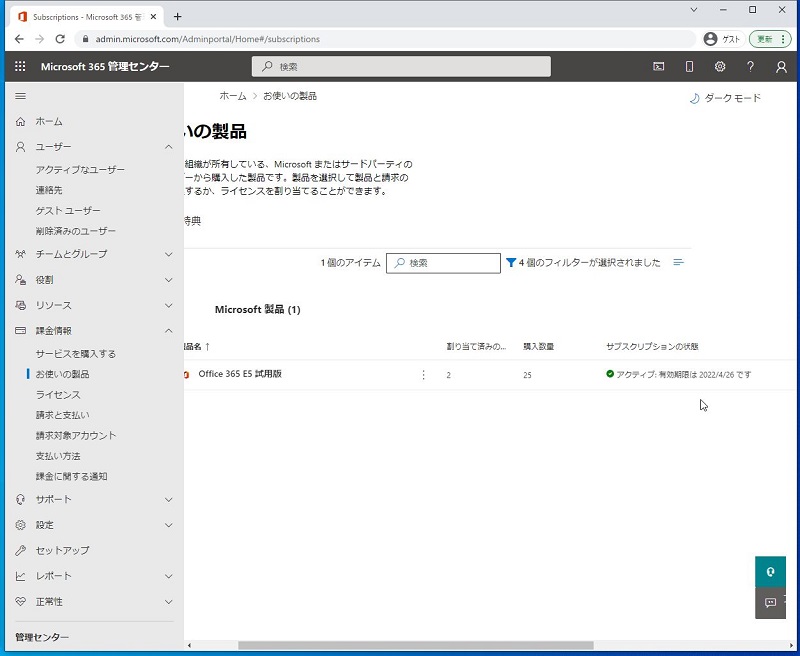Viewport: 800px width, 656px height.
Task: Click ホーム breadcrumb link
Action: pyautogui.click(x=233, y=96)
